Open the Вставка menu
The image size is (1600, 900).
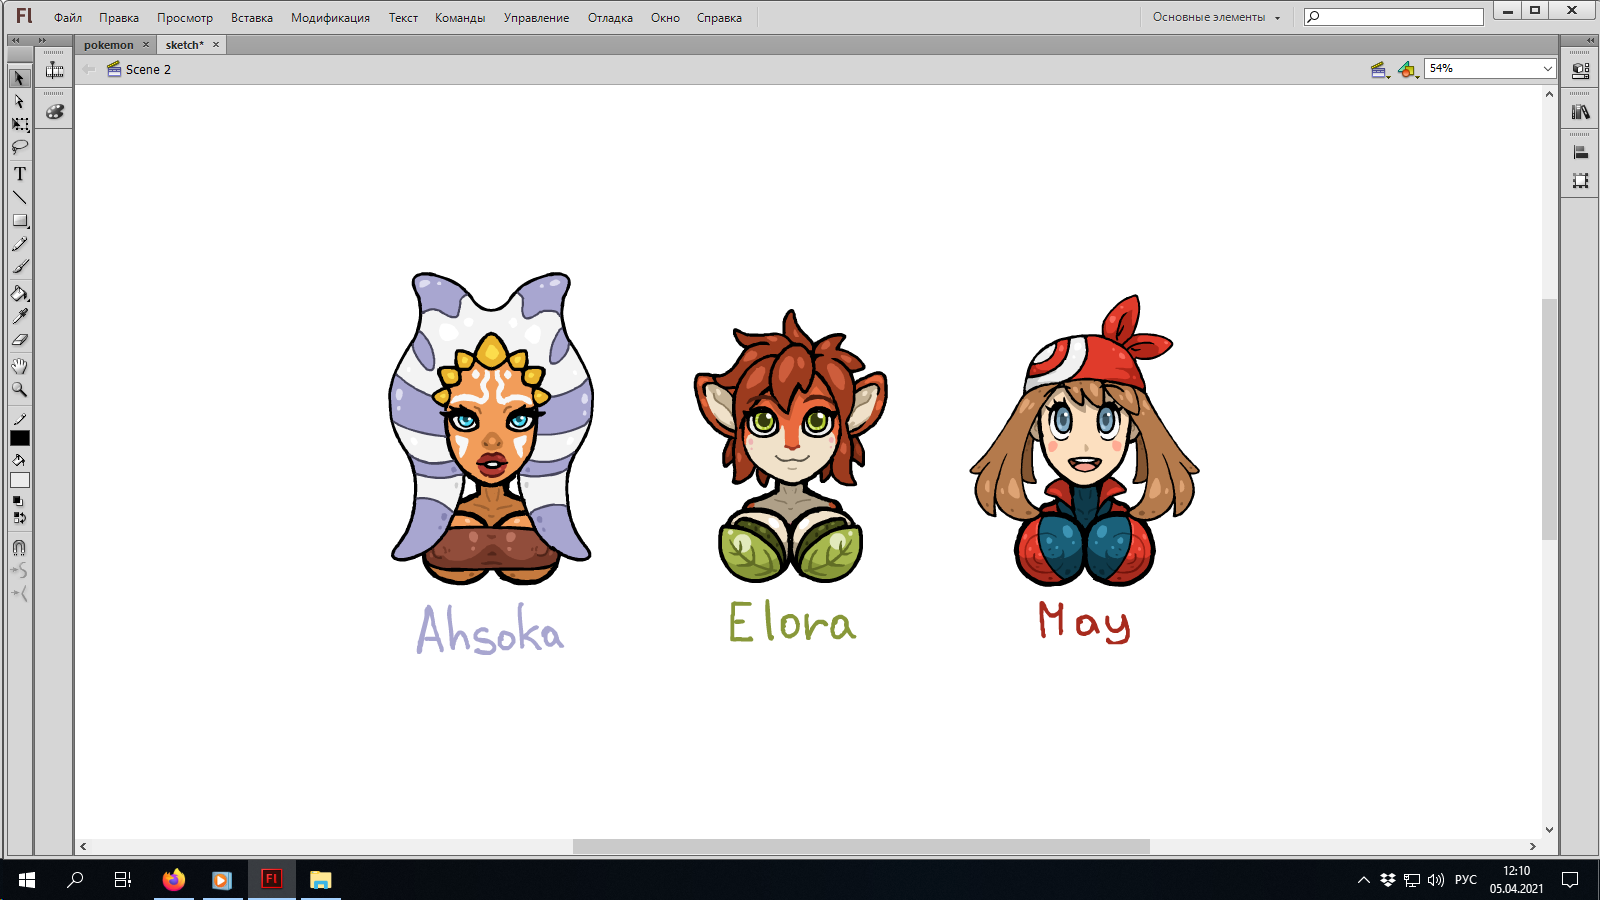click(252, 18)
